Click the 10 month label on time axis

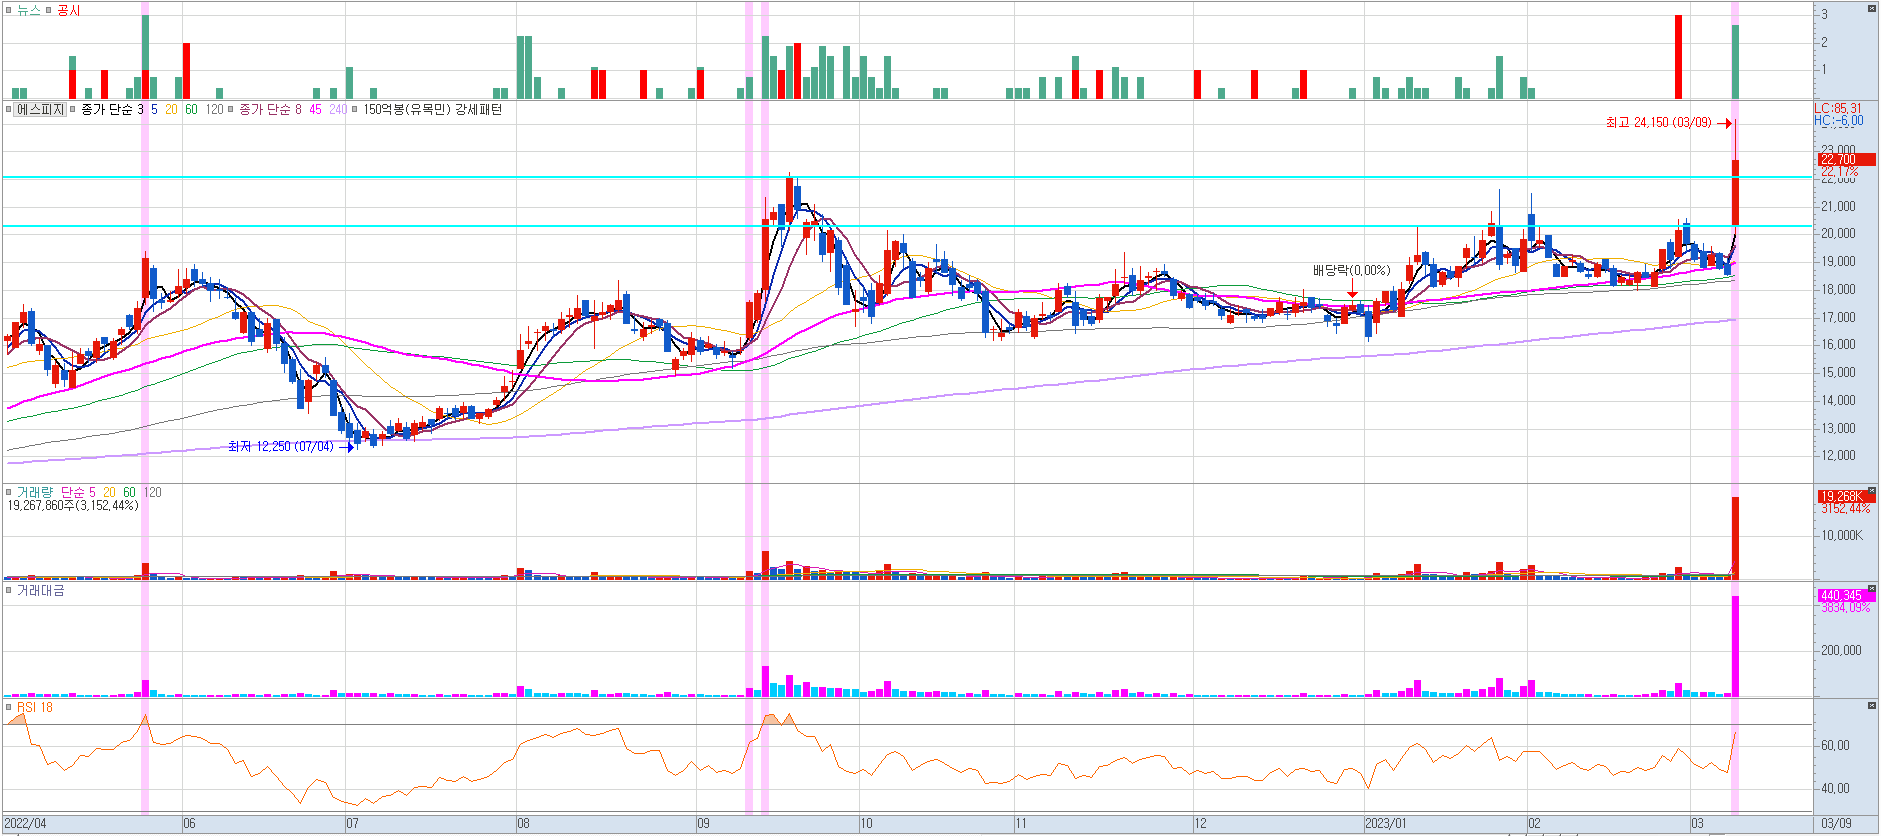tap(866, 824)
